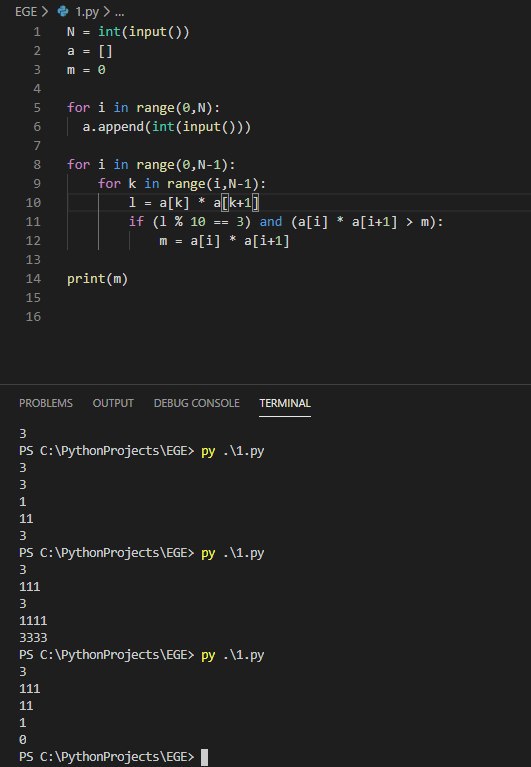This screenshot has height=767, width=531.
Task: Click the 1.py breadcrumb file name
Action: (x=87, y=11)
